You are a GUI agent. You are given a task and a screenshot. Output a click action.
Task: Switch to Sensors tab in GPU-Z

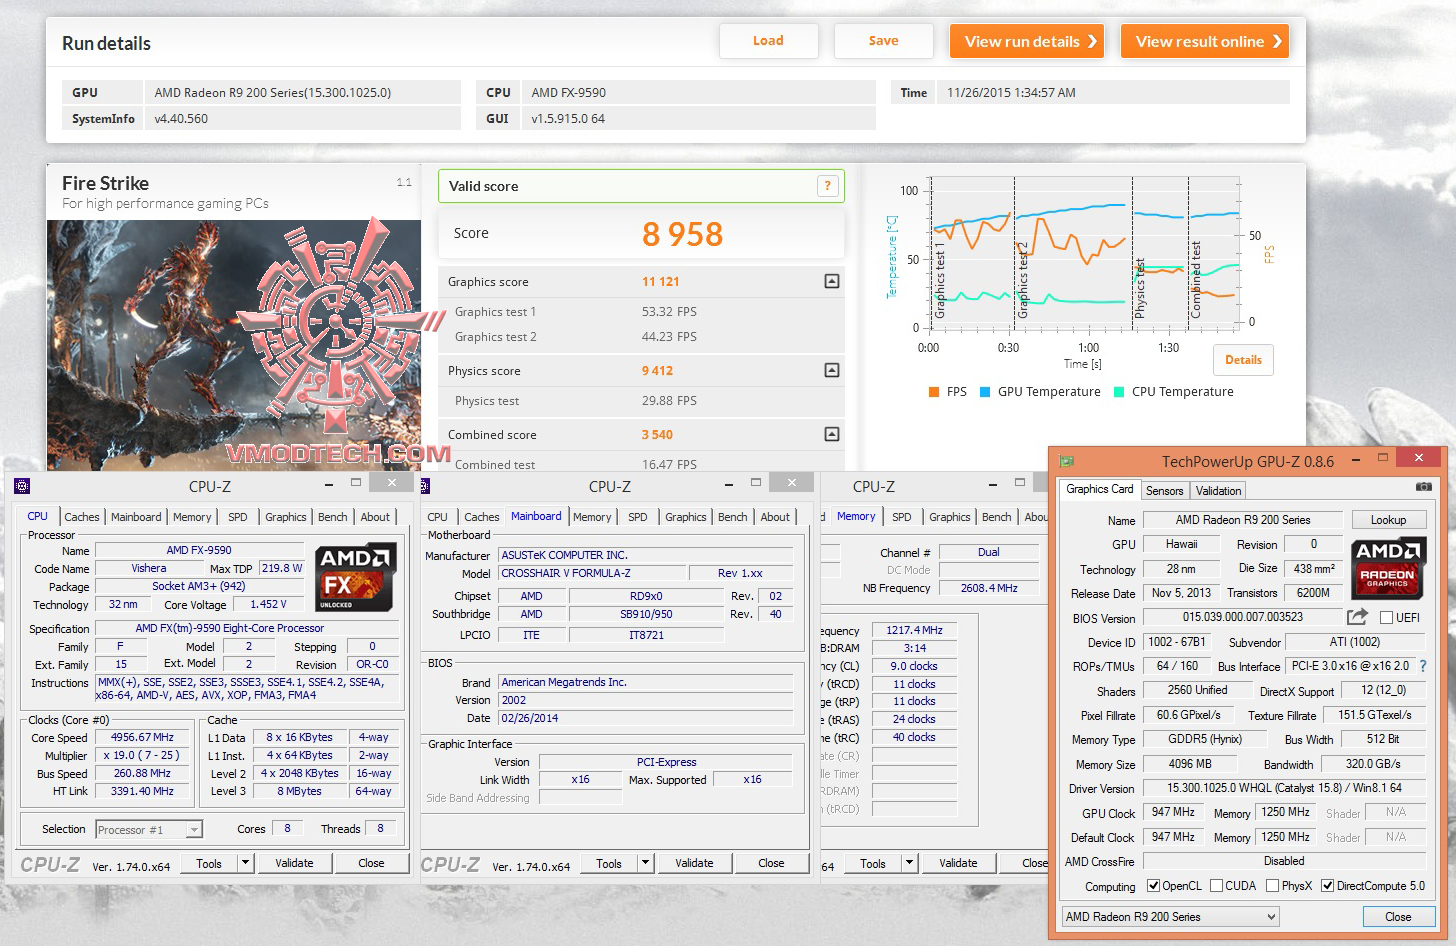tap(1164, 491)
